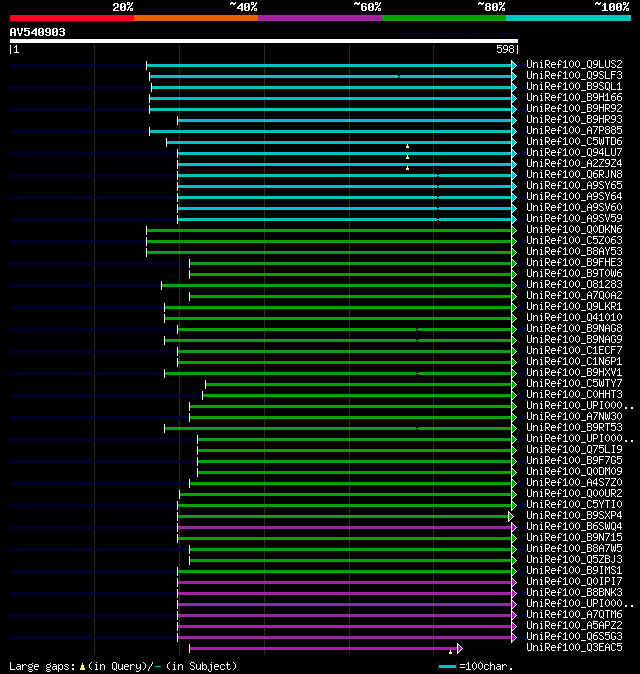Click the UniRef100_A2Z9Z4 label
Screen dimensions: 640x674
pyautogui.click(x=574, y=163)
